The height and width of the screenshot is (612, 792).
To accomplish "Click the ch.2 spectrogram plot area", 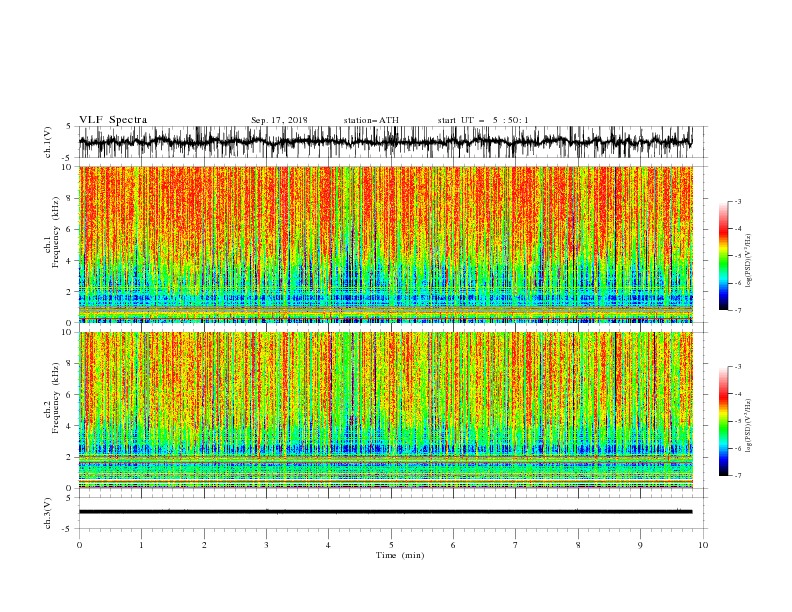I will pyautogui.click(x=385, y=410).
